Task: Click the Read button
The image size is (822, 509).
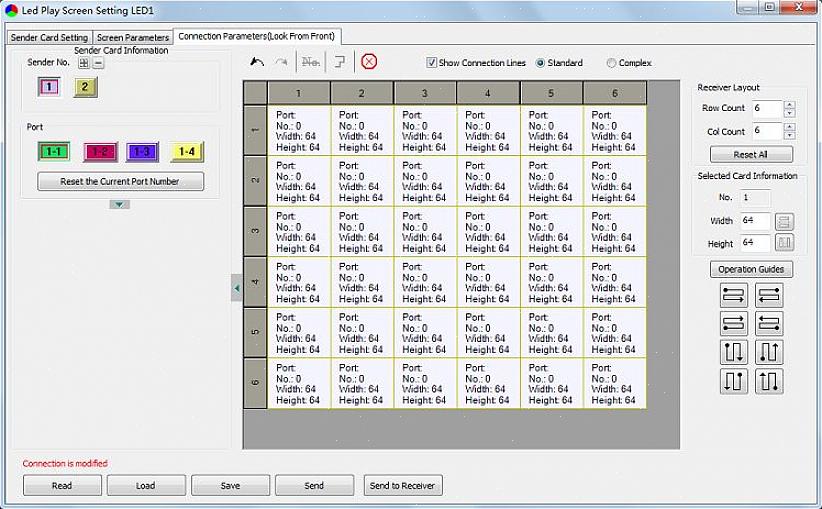Action: [x=62, y=485]
